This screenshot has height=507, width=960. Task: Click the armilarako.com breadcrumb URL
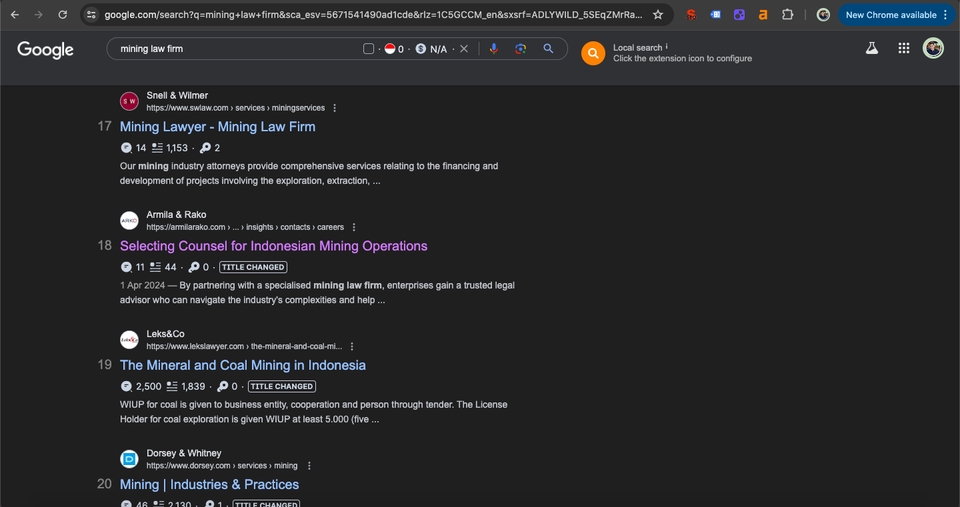[245, 227]
